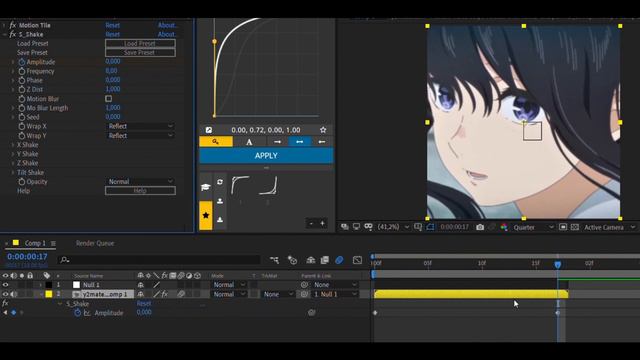The width and height of the screenshot is (640, 360).
Task: Switch to the Comp 1 timeline tab
Action: (35, 243)
